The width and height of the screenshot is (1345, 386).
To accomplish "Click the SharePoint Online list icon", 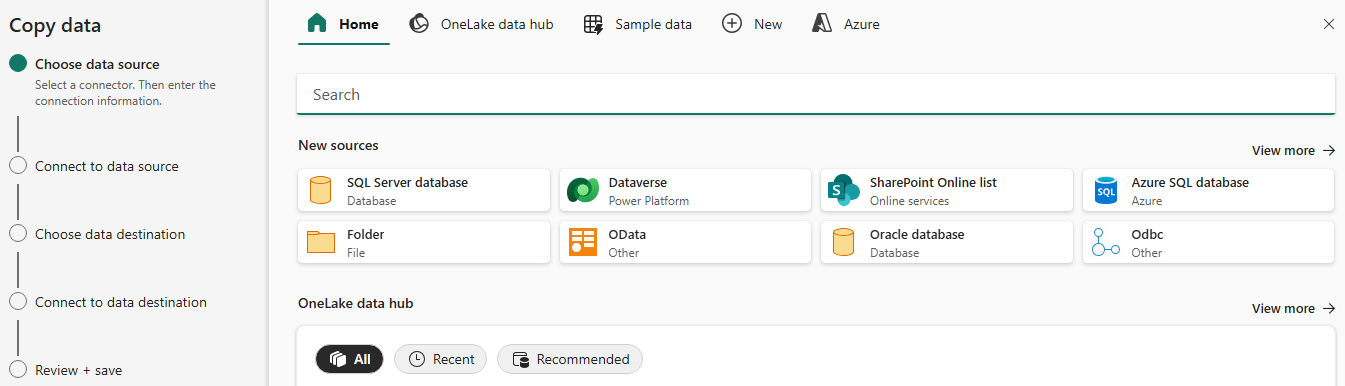I will tap(844, 190).
